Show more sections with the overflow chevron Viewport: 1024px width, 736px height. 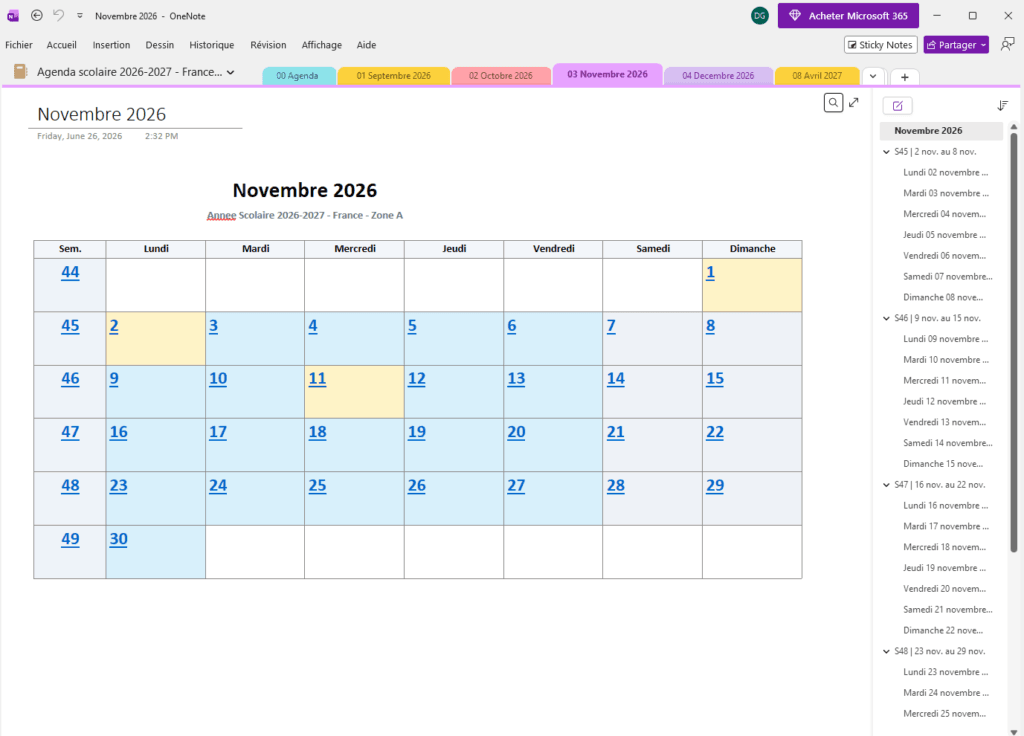[873, 76]
